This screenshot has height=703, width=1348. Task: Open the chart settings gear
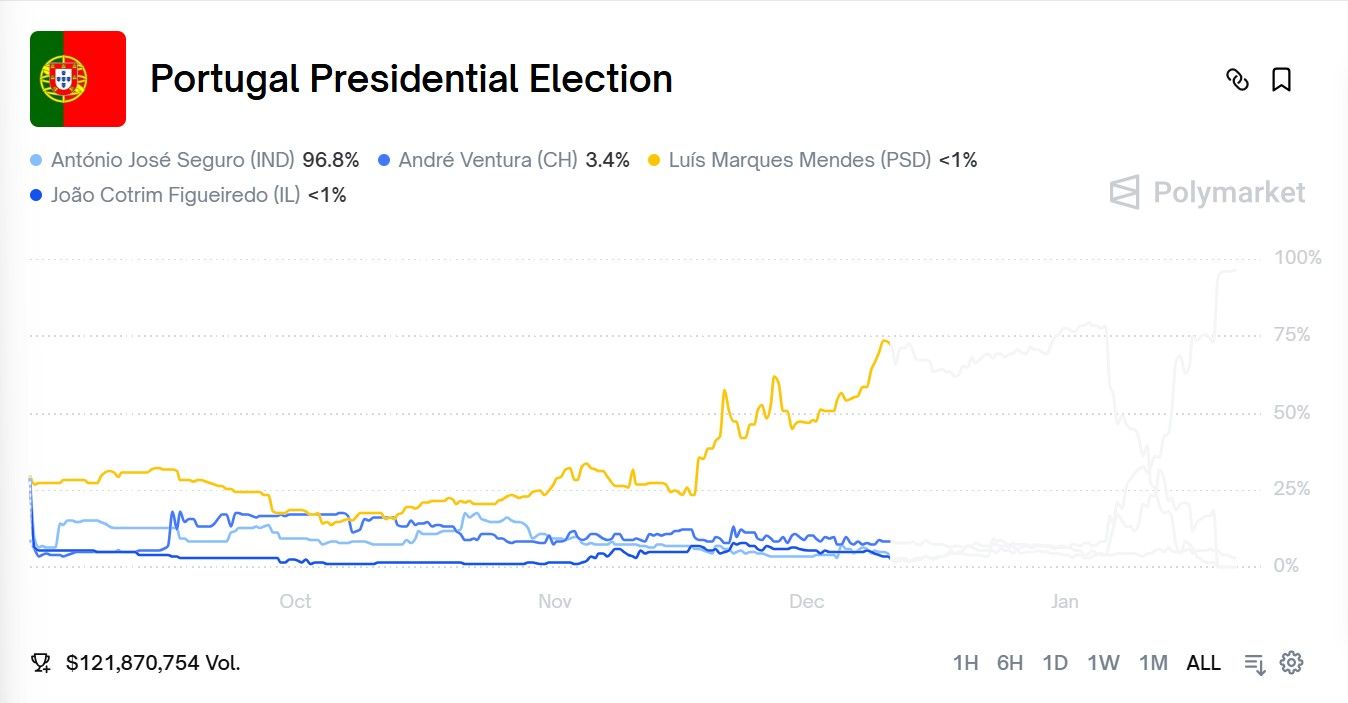click(x=1292, y=662)
